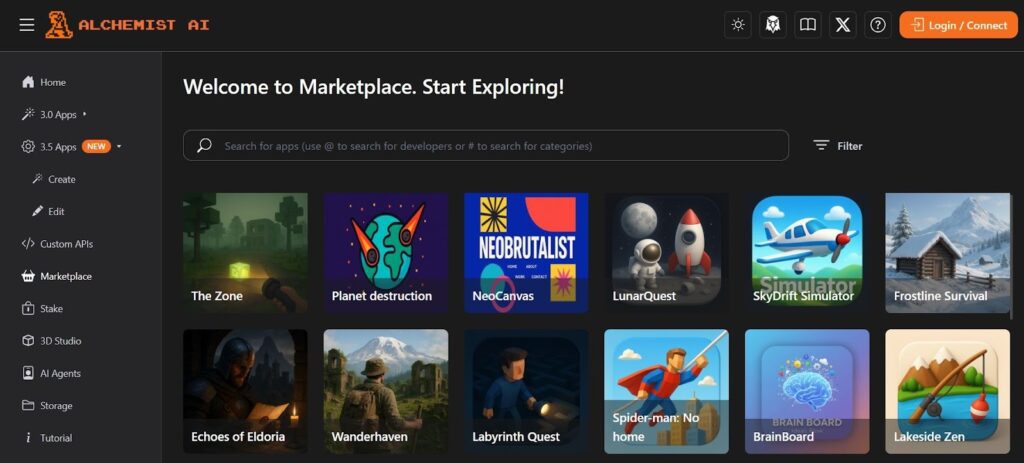Screen dimensions: 1024x463
Task: Click the owl mascot icon in header
Action: 772,25
